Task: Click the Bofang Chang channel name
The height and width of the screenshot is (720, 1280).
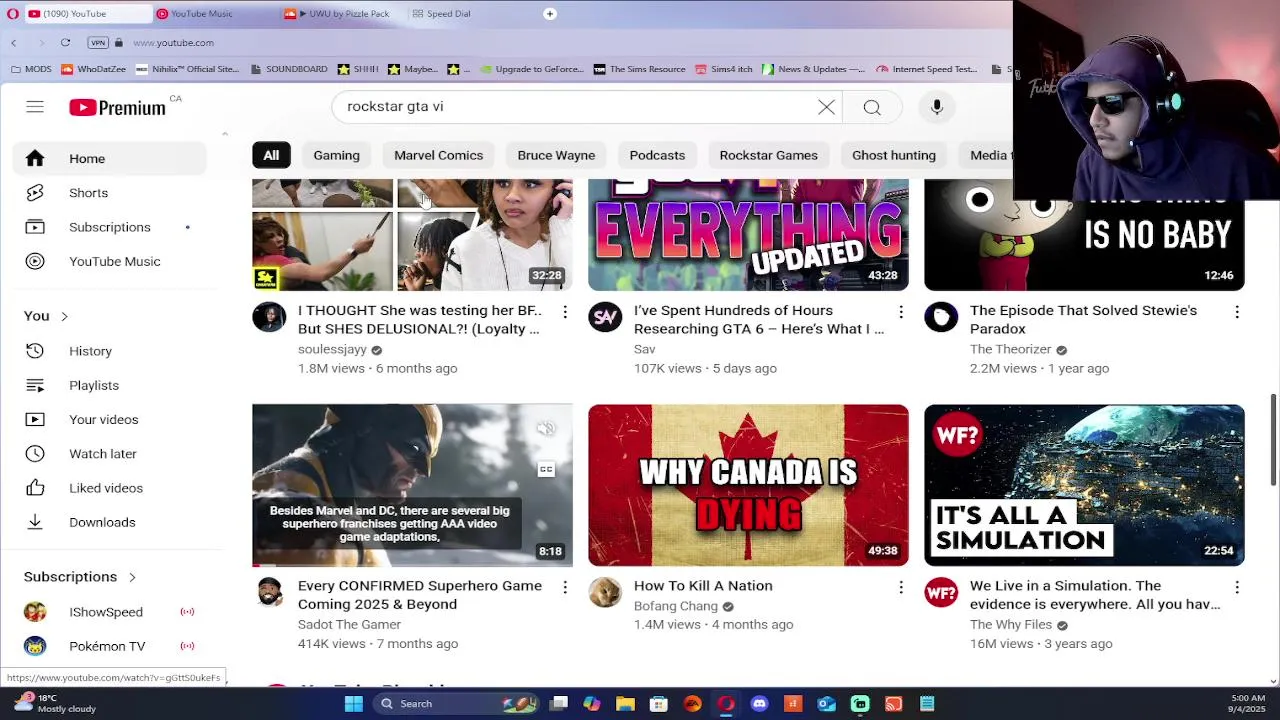Action: [x=676, y=606]
